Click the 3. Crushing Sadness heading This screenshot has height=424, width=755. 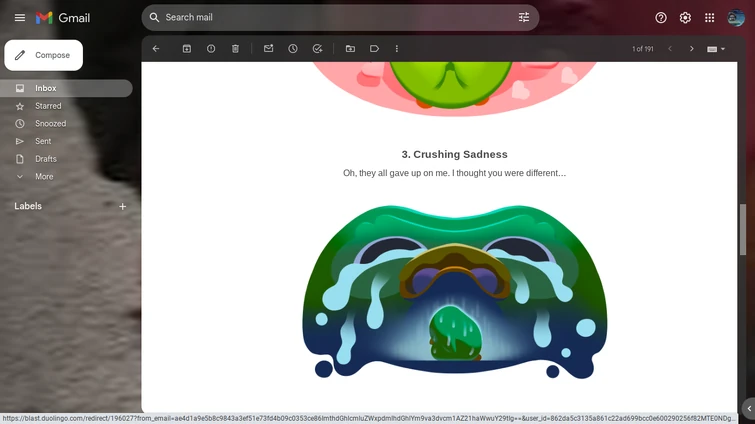[455, 154]
